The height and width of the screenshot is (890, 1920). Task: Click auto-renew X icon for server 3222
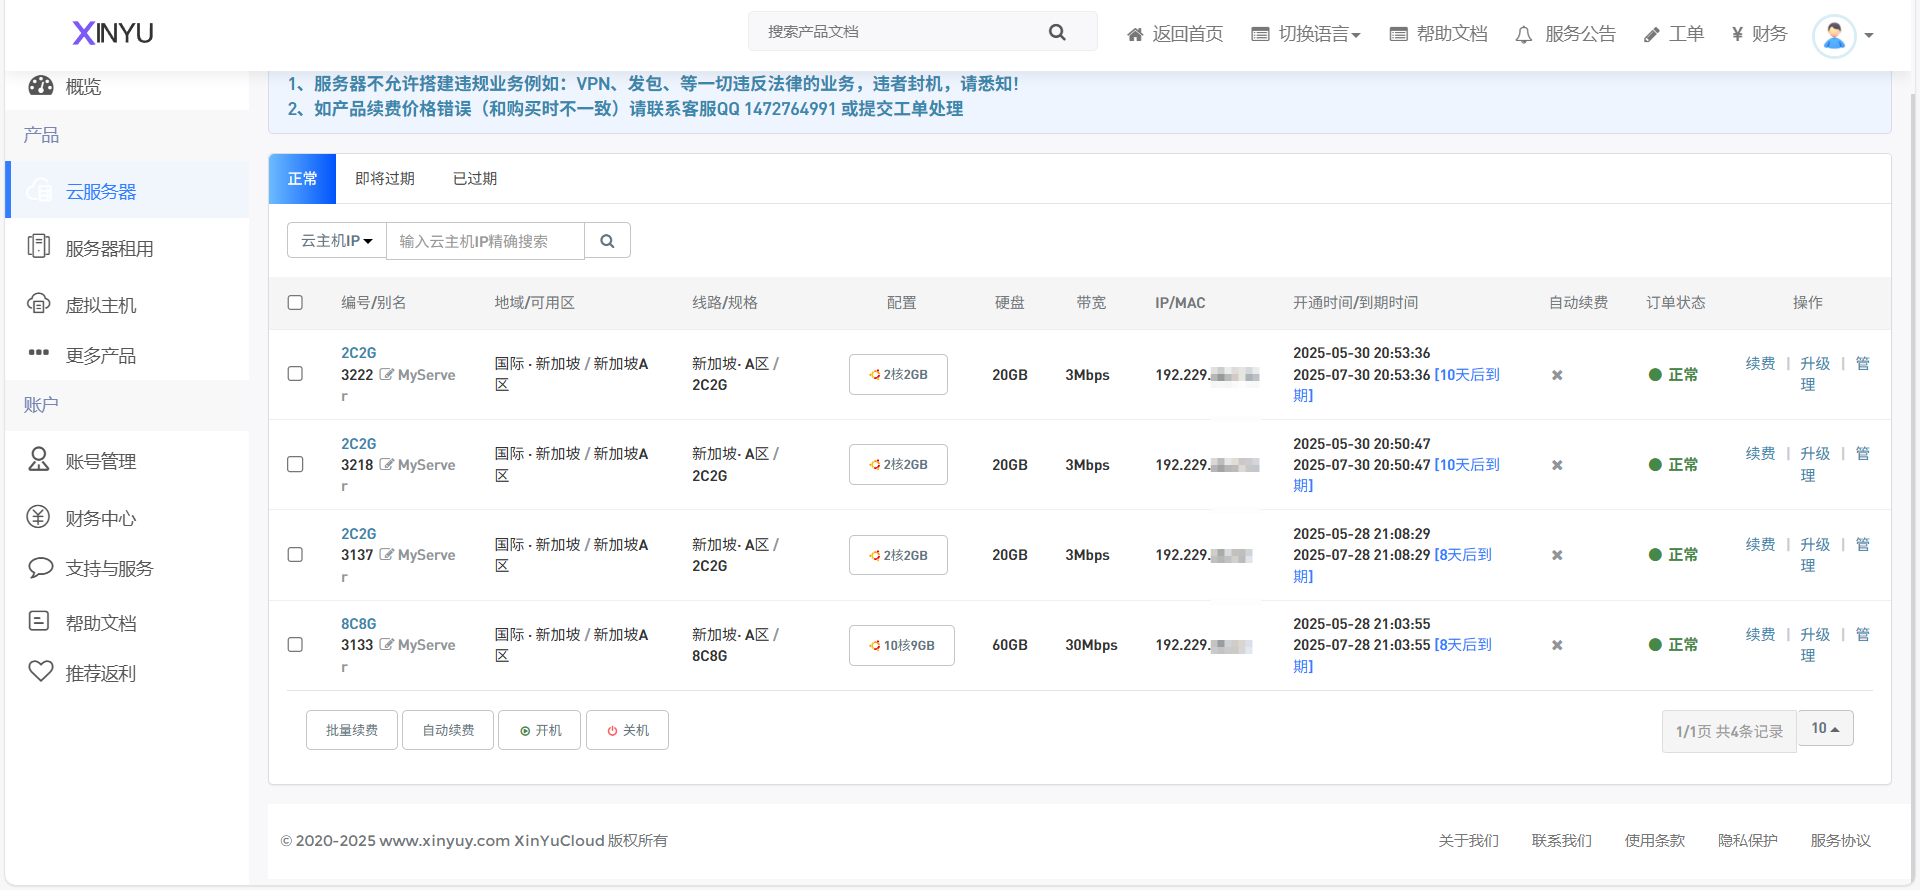1557,375
